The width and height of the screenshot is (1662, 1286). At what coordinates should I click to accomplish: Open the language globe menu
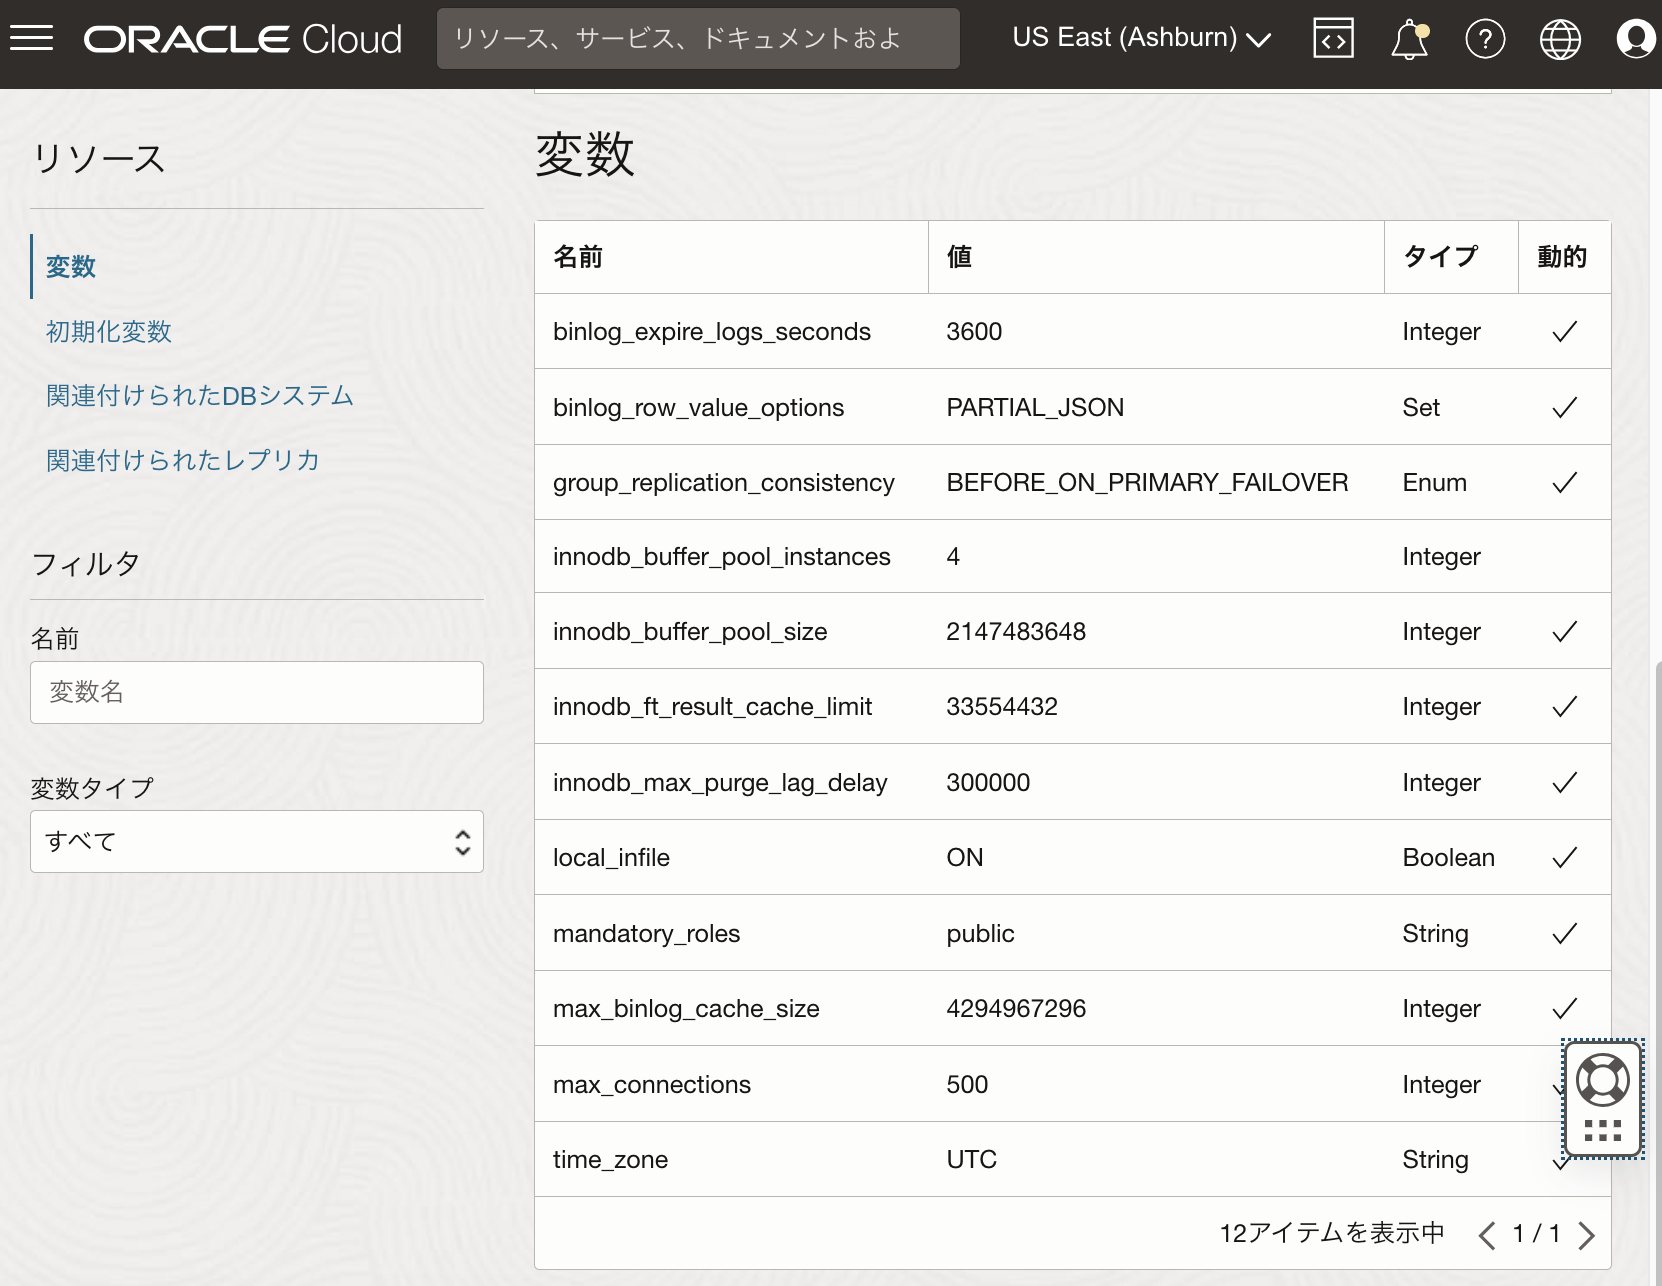pyautogui.click(x=1560, y=39)
